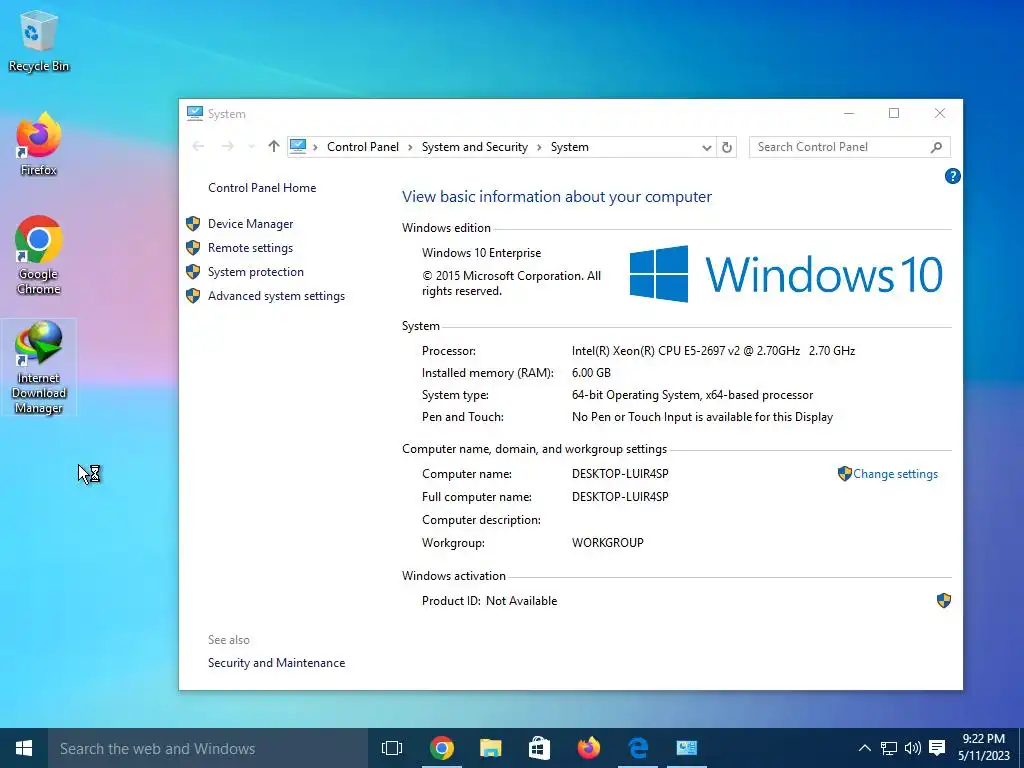Open Security and Maintenance link
Screen dimensions: 1024x768
click(276, 663)
